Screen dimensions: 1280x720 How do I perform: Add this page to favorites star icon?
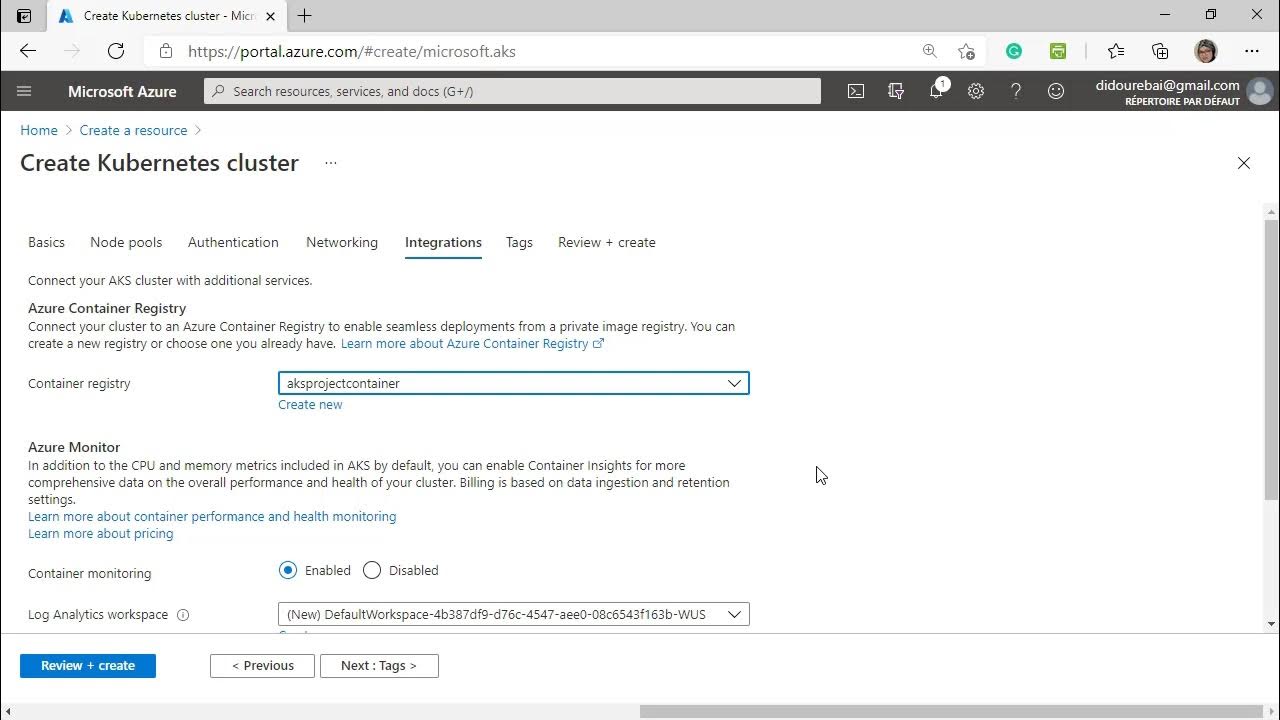coord(966,51)
